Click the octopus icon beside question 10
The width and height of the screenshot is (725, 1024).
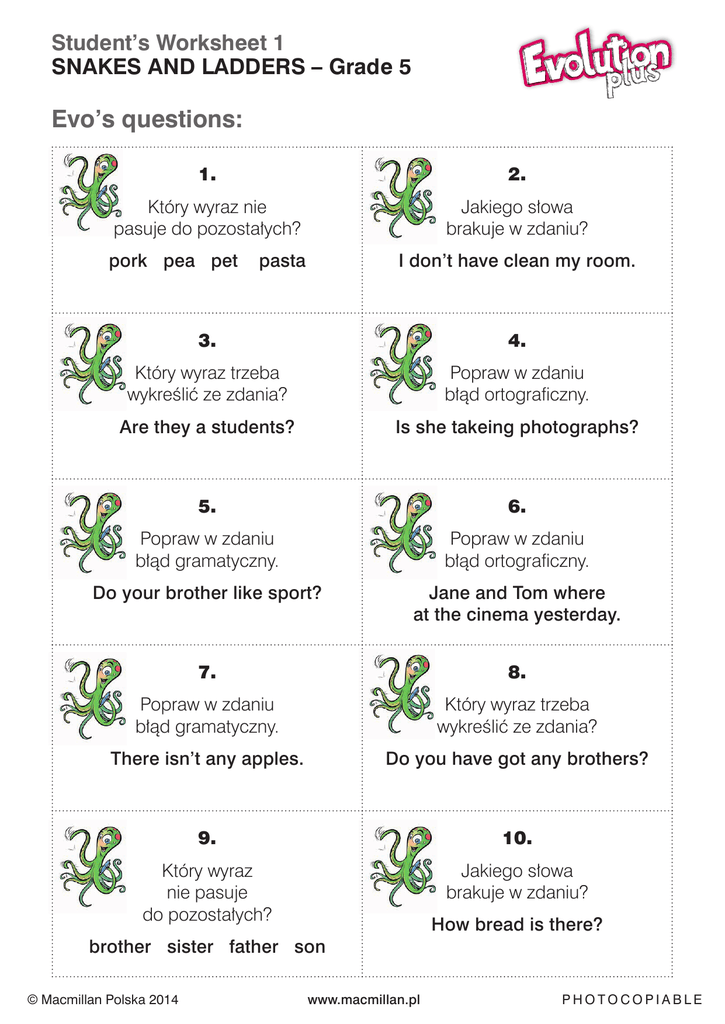tap(402, 860)
